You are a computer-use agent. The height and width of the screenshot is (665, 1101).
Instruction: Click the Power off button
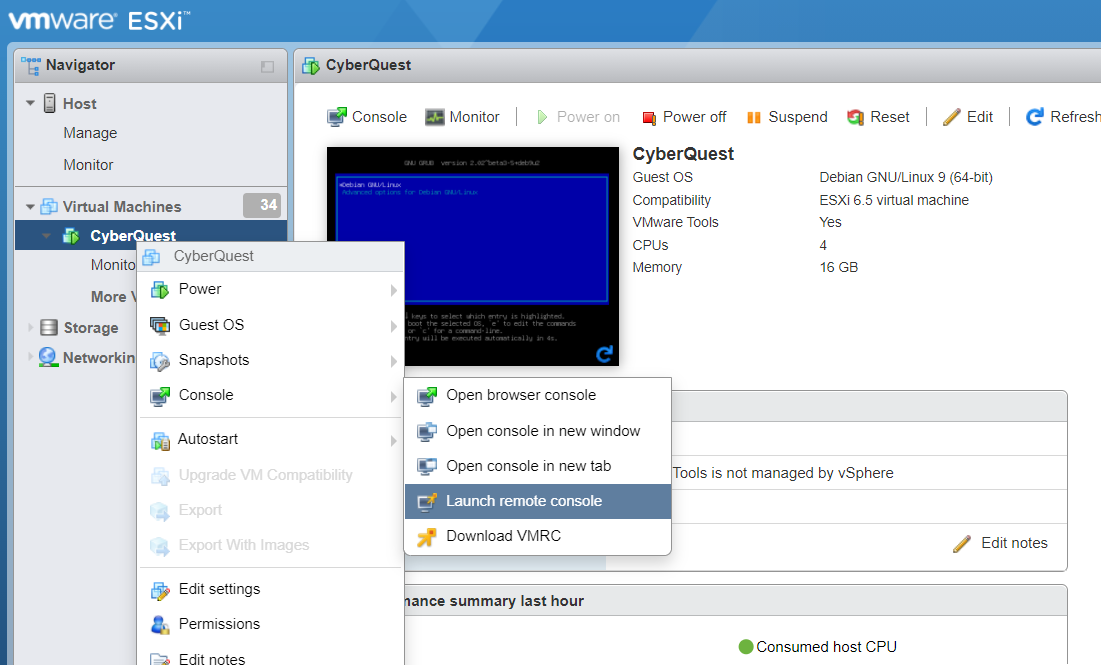click(685, 117)
